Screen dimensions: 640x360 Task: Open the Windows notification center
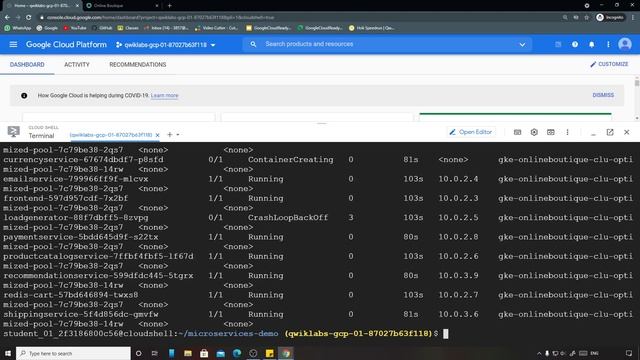click(629, 353)
